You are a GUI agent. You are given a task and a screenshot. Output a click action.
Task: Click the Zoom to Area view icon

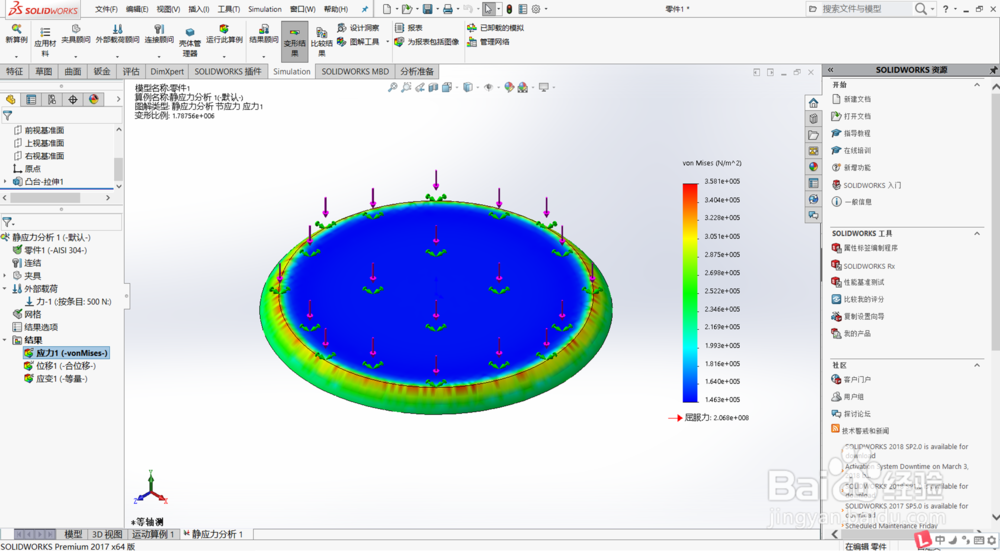click(x=406, y=87)
